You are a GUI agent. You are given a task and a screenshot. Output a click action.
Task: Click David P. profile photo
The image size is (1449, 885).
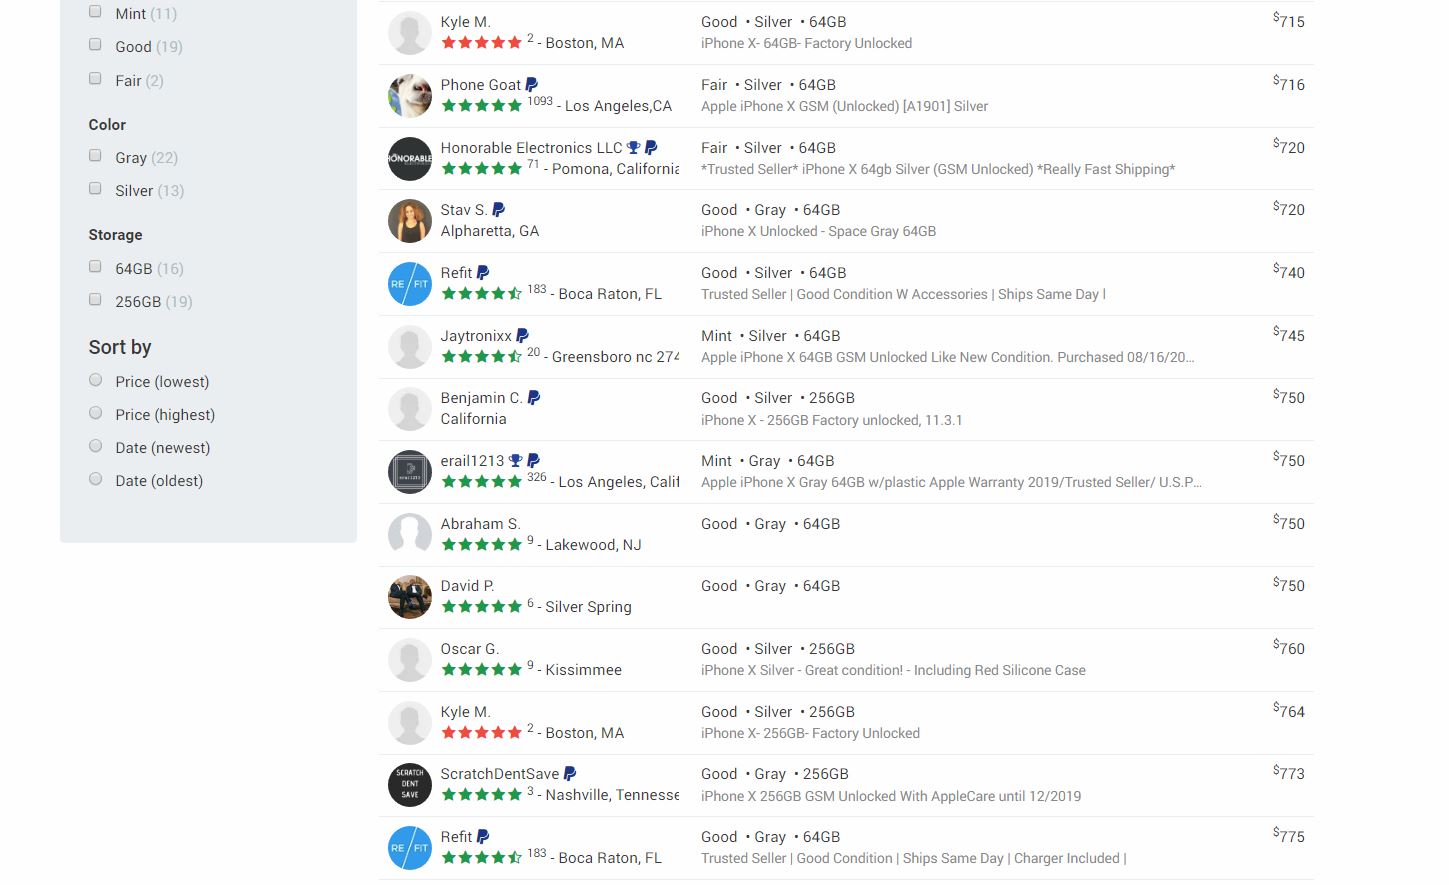click(x=410, y=597)
